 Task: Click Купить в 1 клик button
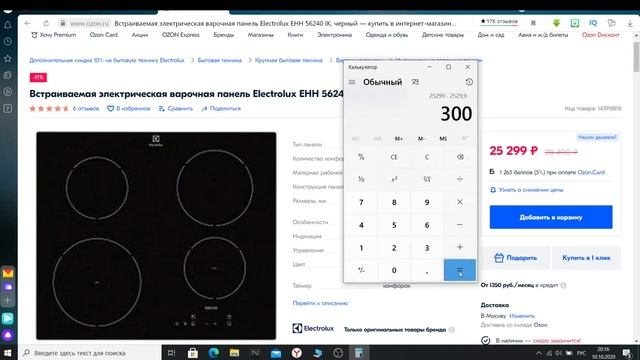pos(586,258)
